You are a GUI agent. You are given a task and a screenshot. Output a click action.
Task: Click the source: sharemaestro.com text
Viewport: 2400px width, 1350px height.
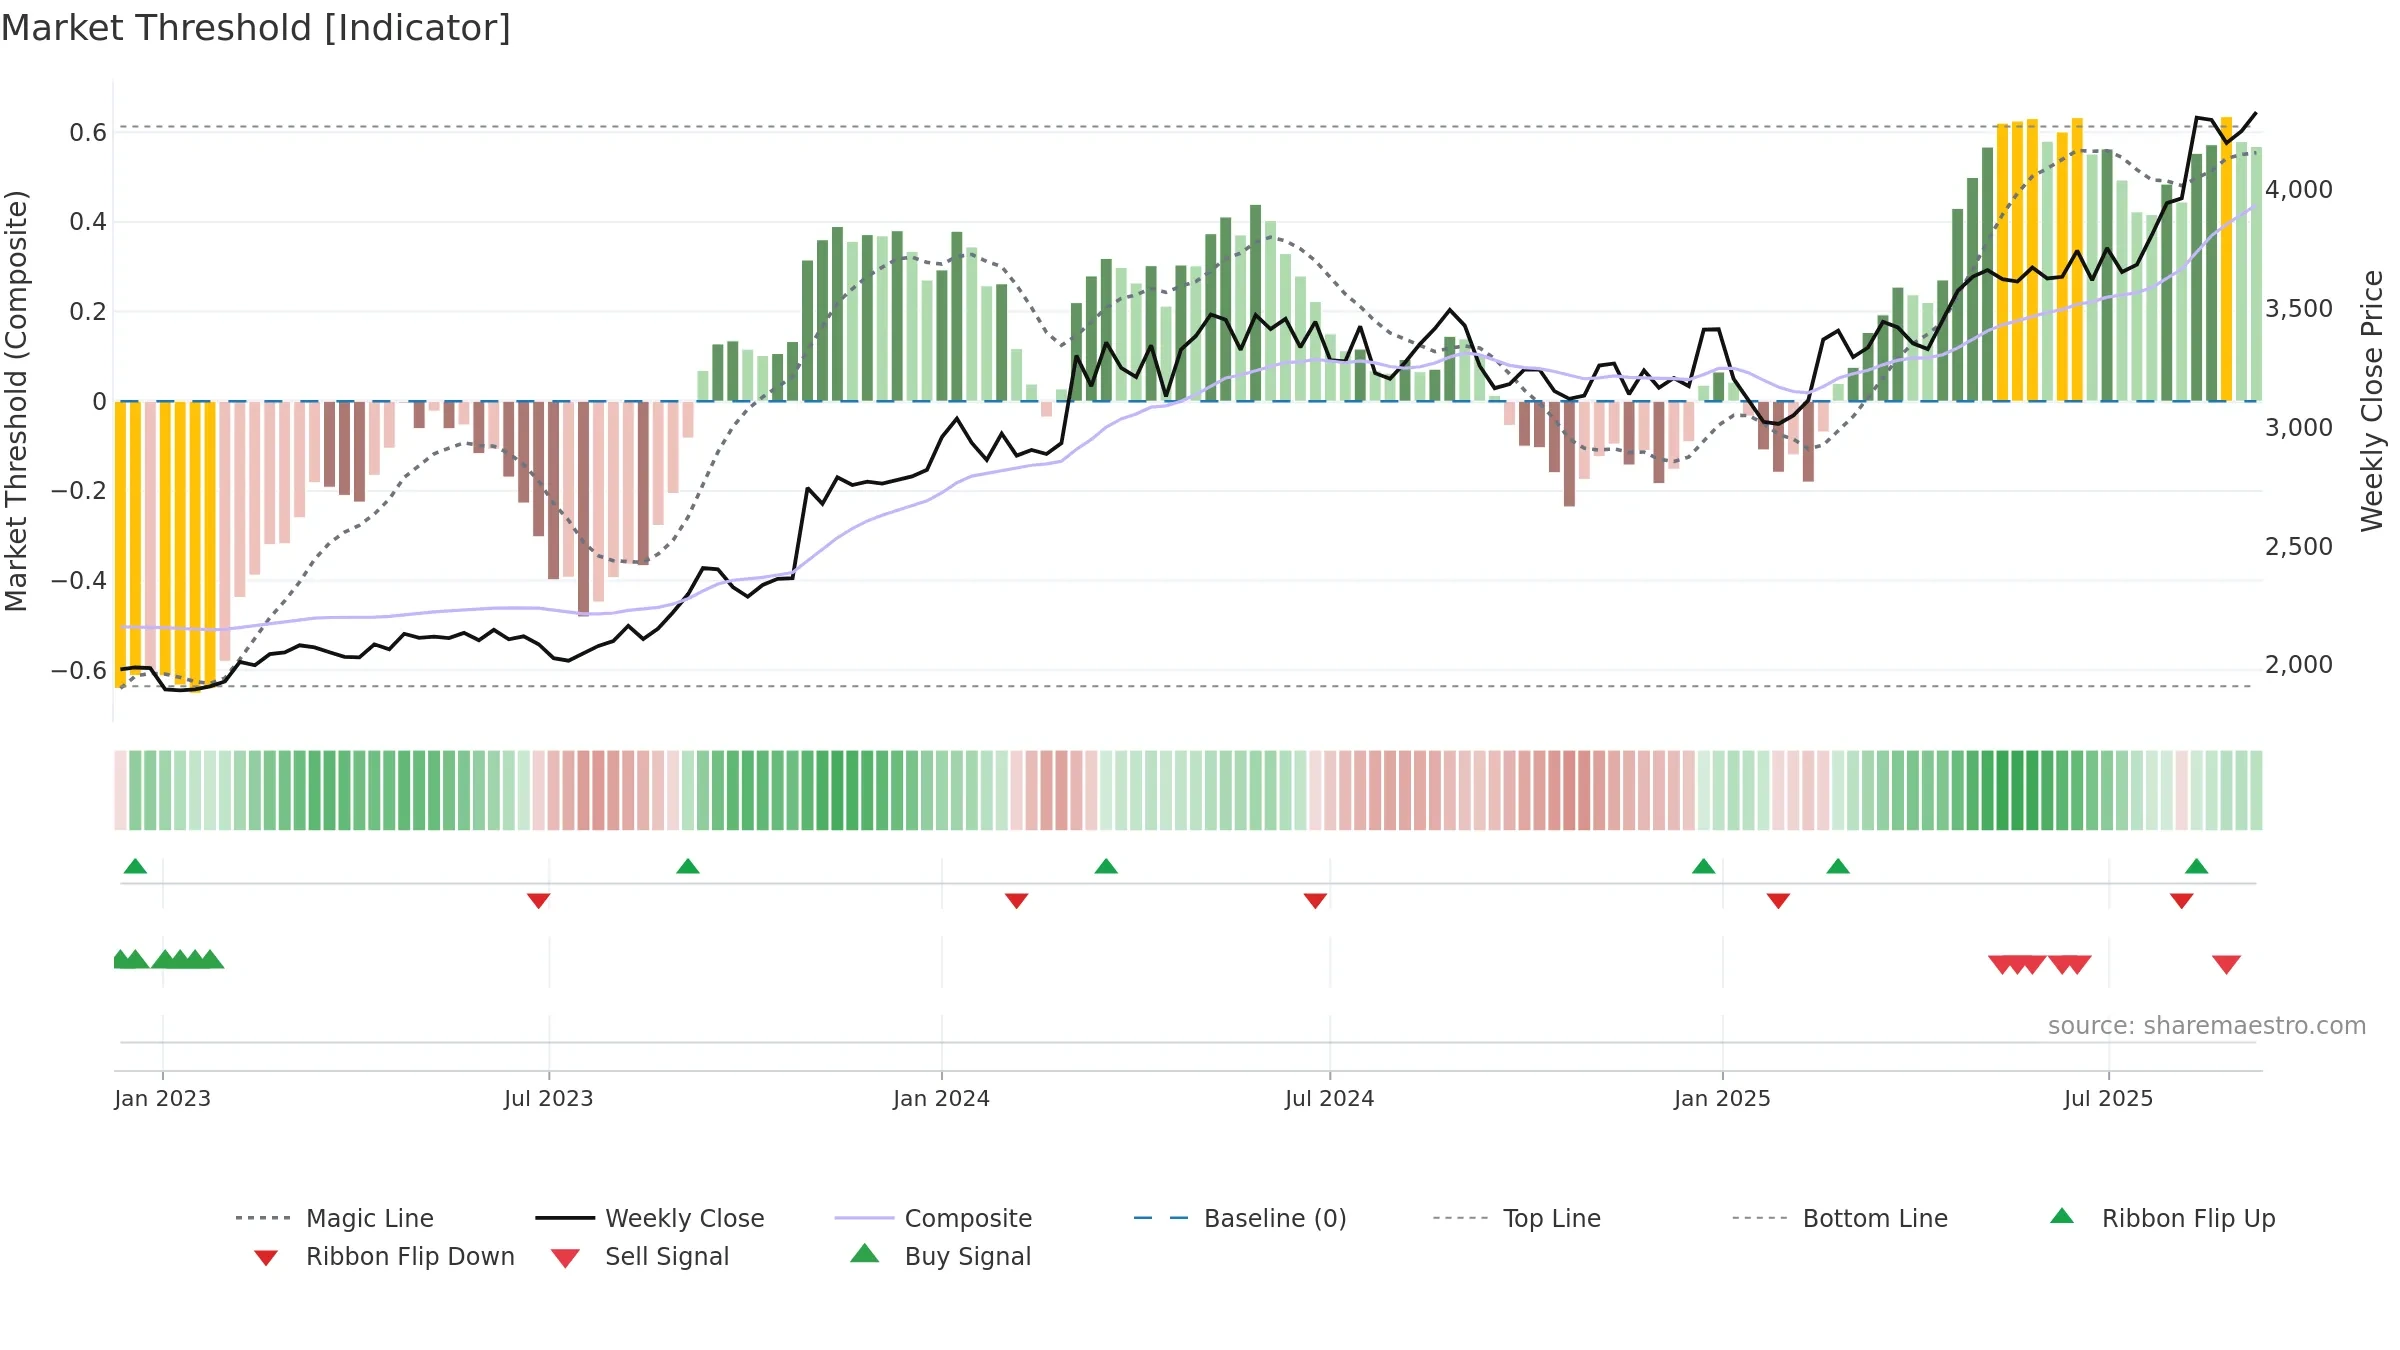[x=2207, y=1026]
